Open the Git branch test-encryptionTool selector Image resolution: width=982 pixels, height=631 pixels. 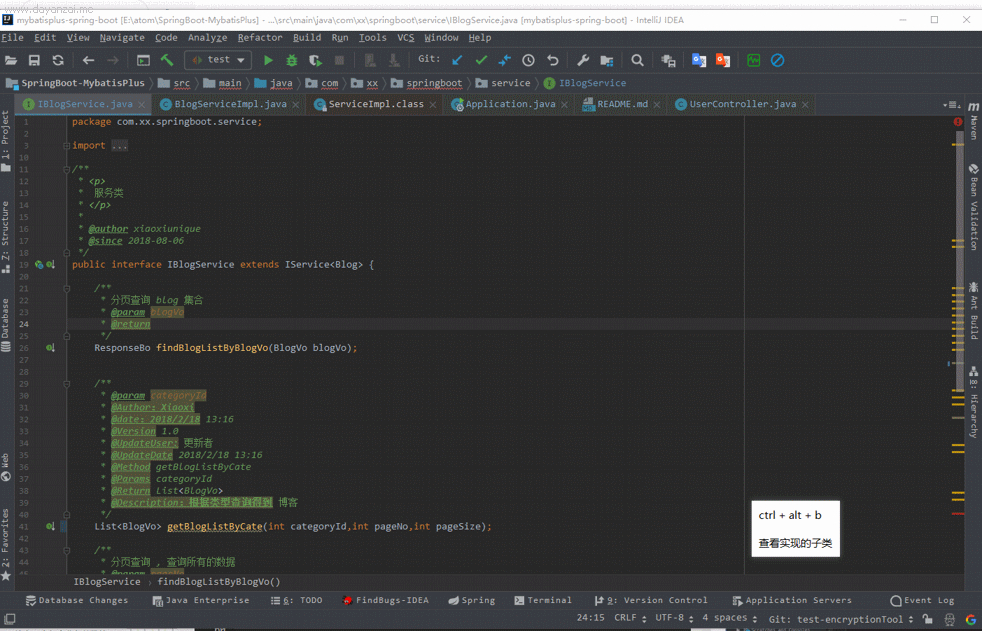tap(841, 618)
